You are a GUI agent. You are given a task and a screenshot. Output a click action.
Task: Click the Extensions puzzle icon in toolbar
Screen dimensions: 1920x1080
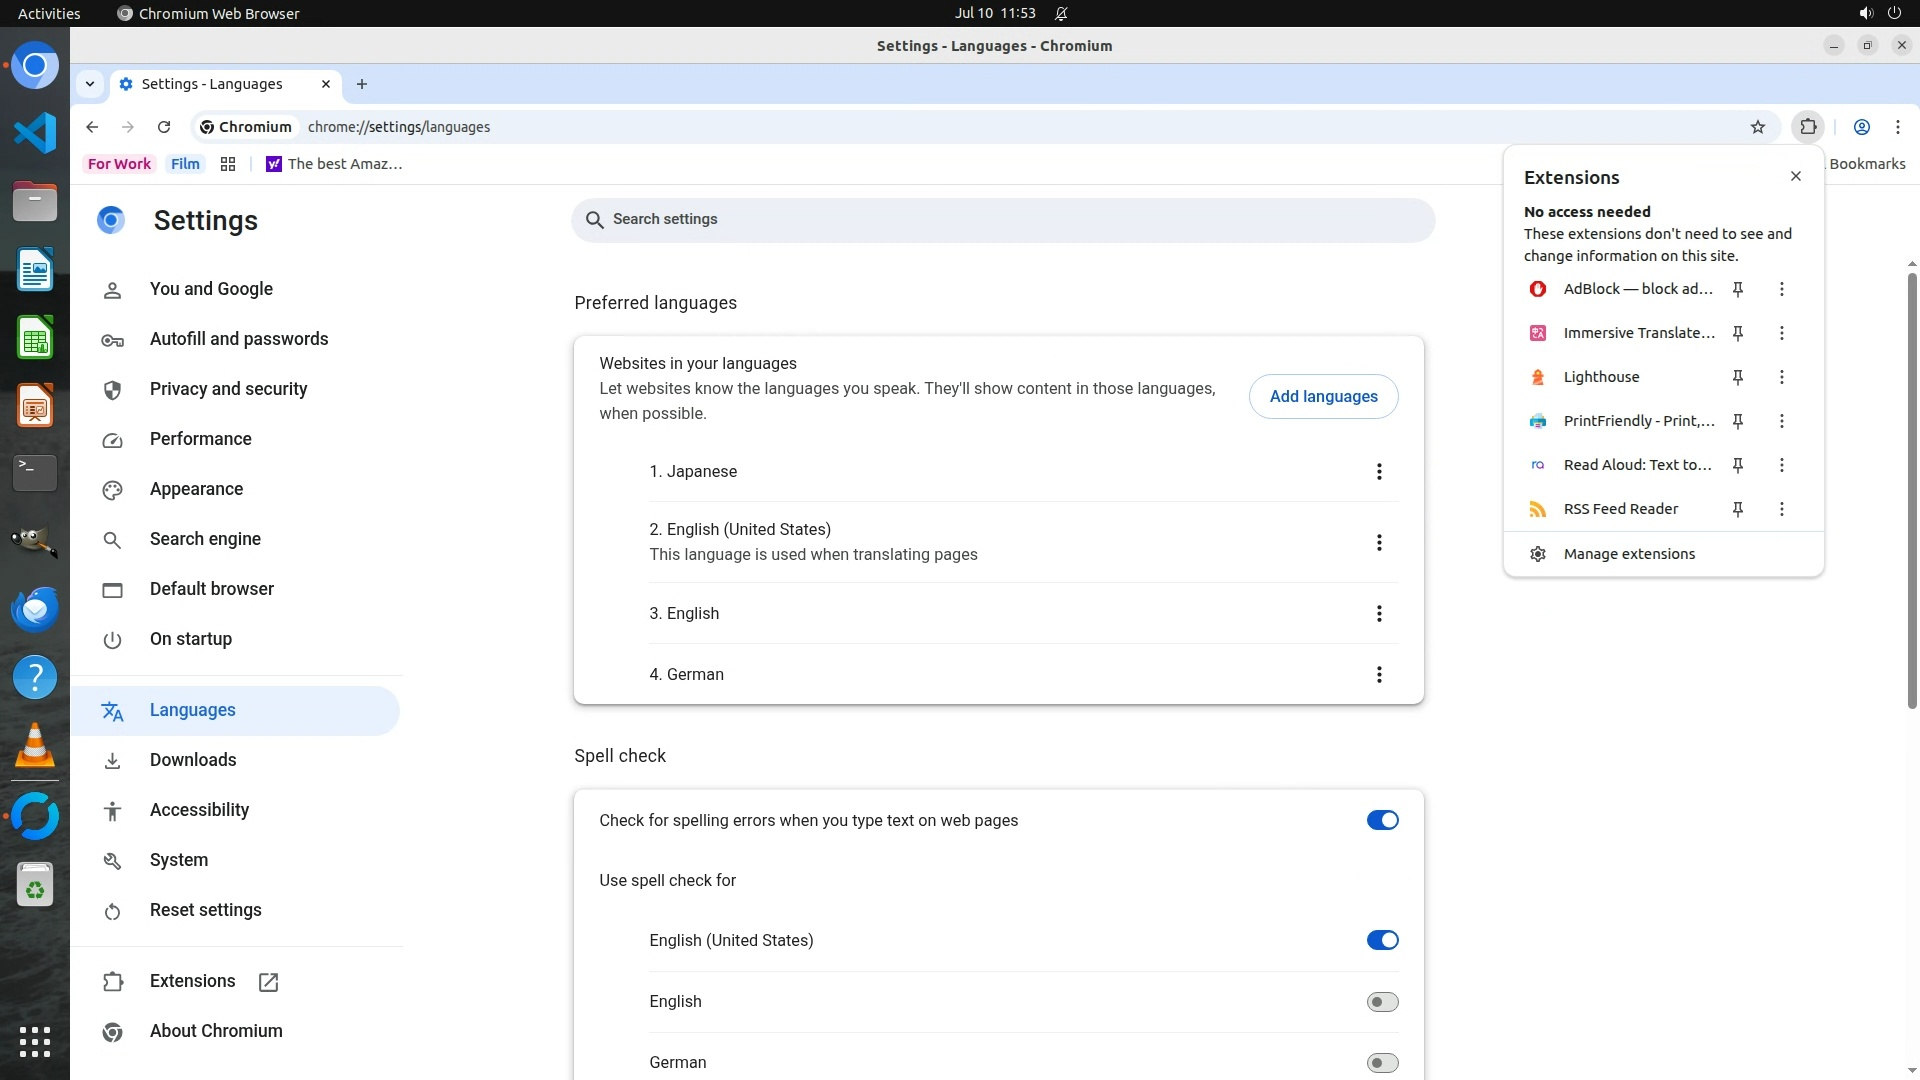[1808, 127]
